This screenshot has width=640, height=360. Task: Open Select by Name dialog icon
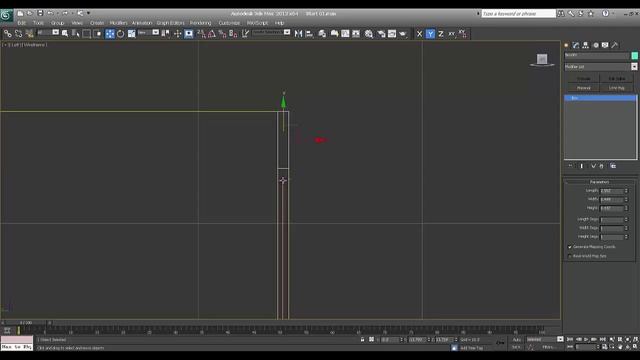(76, 34)
